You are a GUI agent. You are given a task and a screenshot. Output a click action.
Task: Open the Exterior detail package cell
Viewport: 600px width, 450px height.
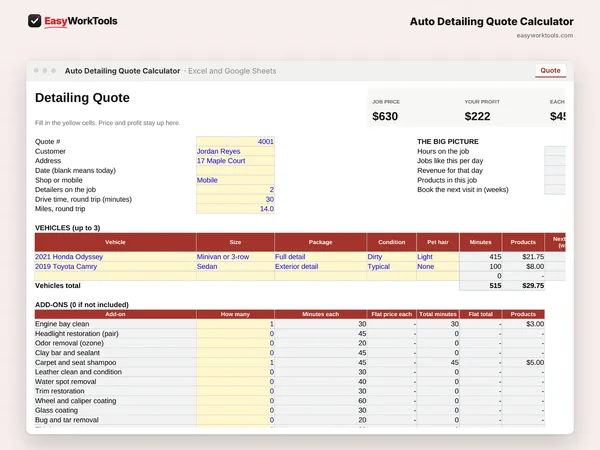320,266
